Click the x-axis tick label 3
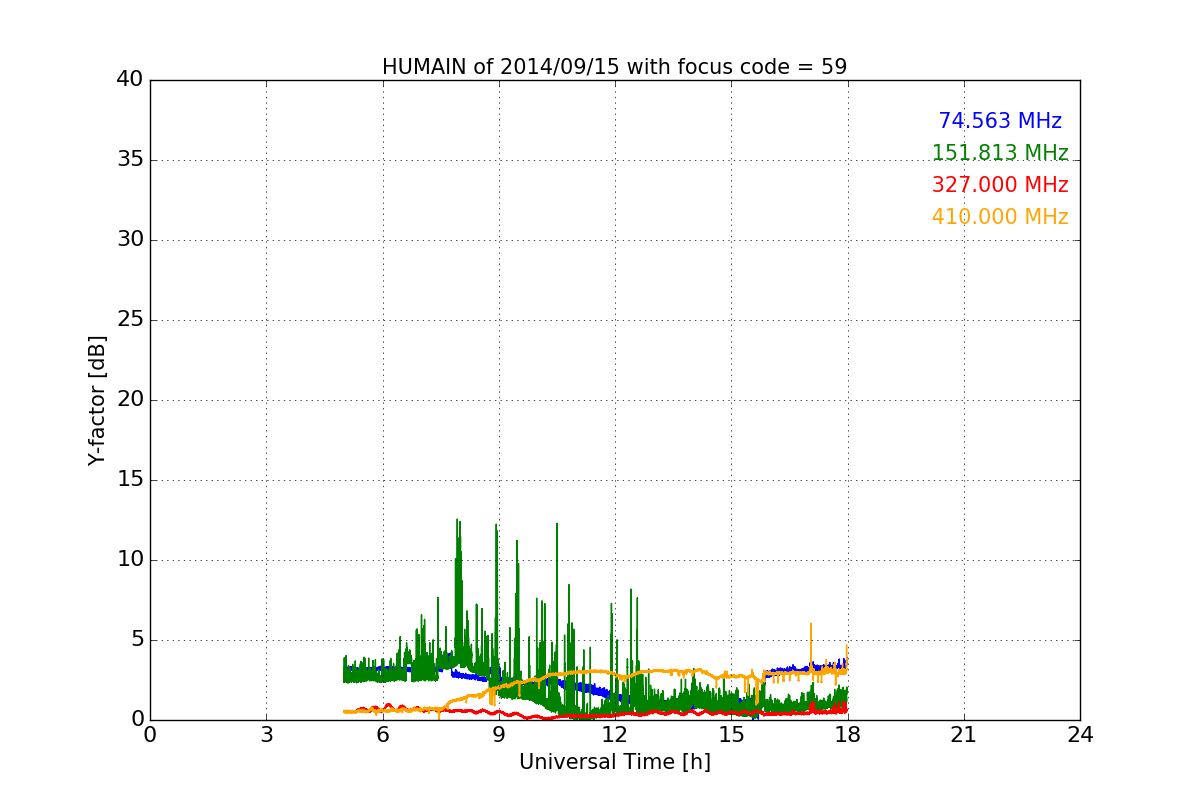 266,735
